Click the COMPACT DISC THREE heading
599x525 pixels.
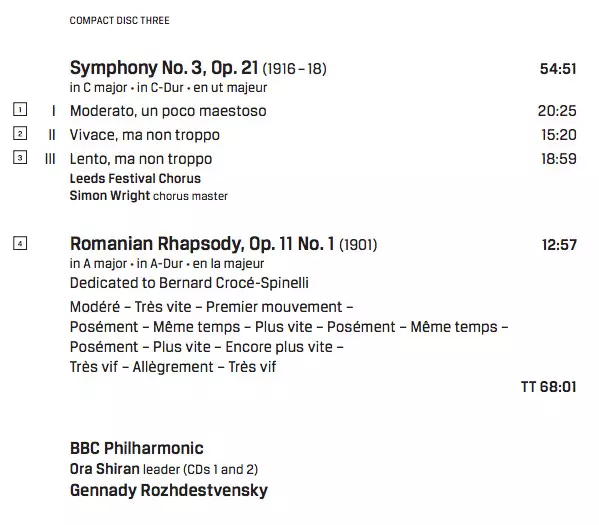pos(120,21)
